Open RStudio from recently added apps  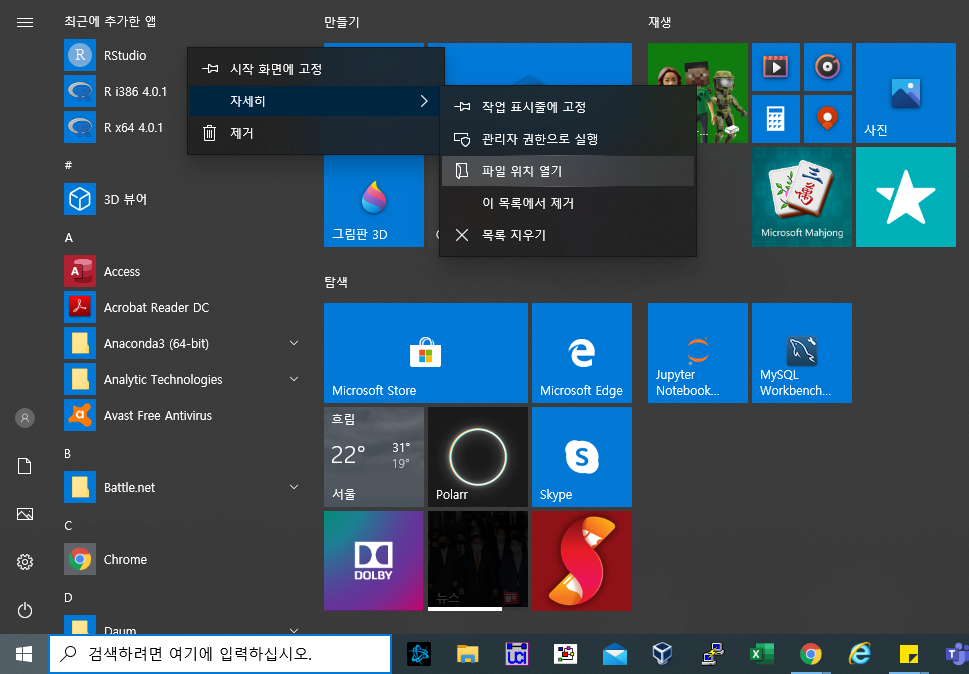124,55
